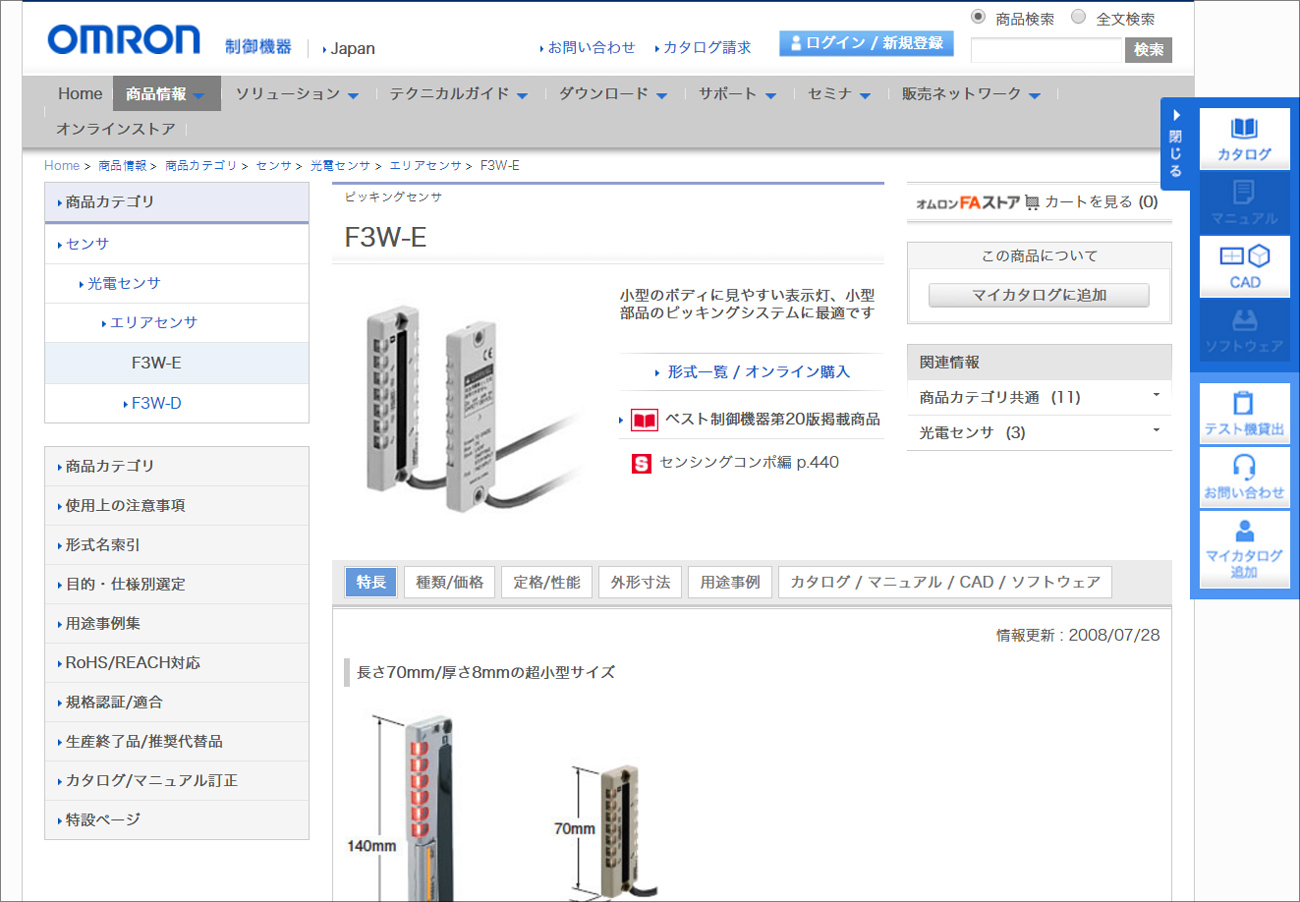The height and width of the screenshot is (902, 1300).
Task: Expand 商品カテゴリ共通 (11) related info
Action: tap(1039, 397)
